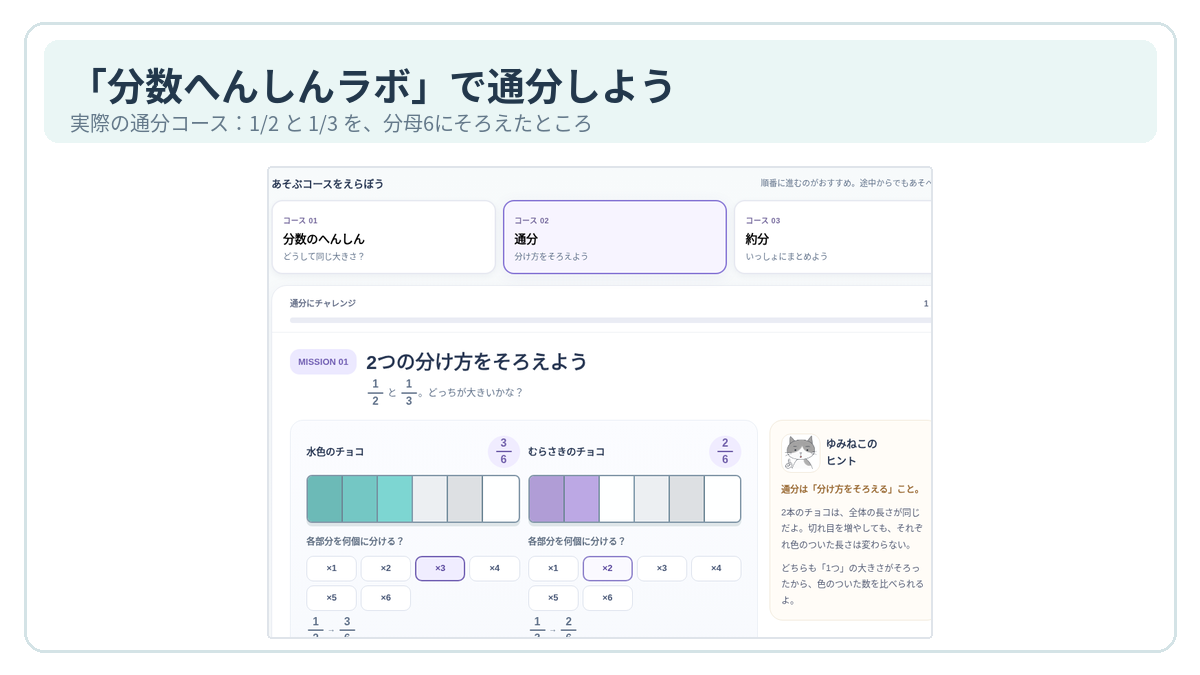Viewport: 1200px width, 675px height.
Task: Click the ゆみねこ cat hint avatar
Action: (x=800, y=452)
